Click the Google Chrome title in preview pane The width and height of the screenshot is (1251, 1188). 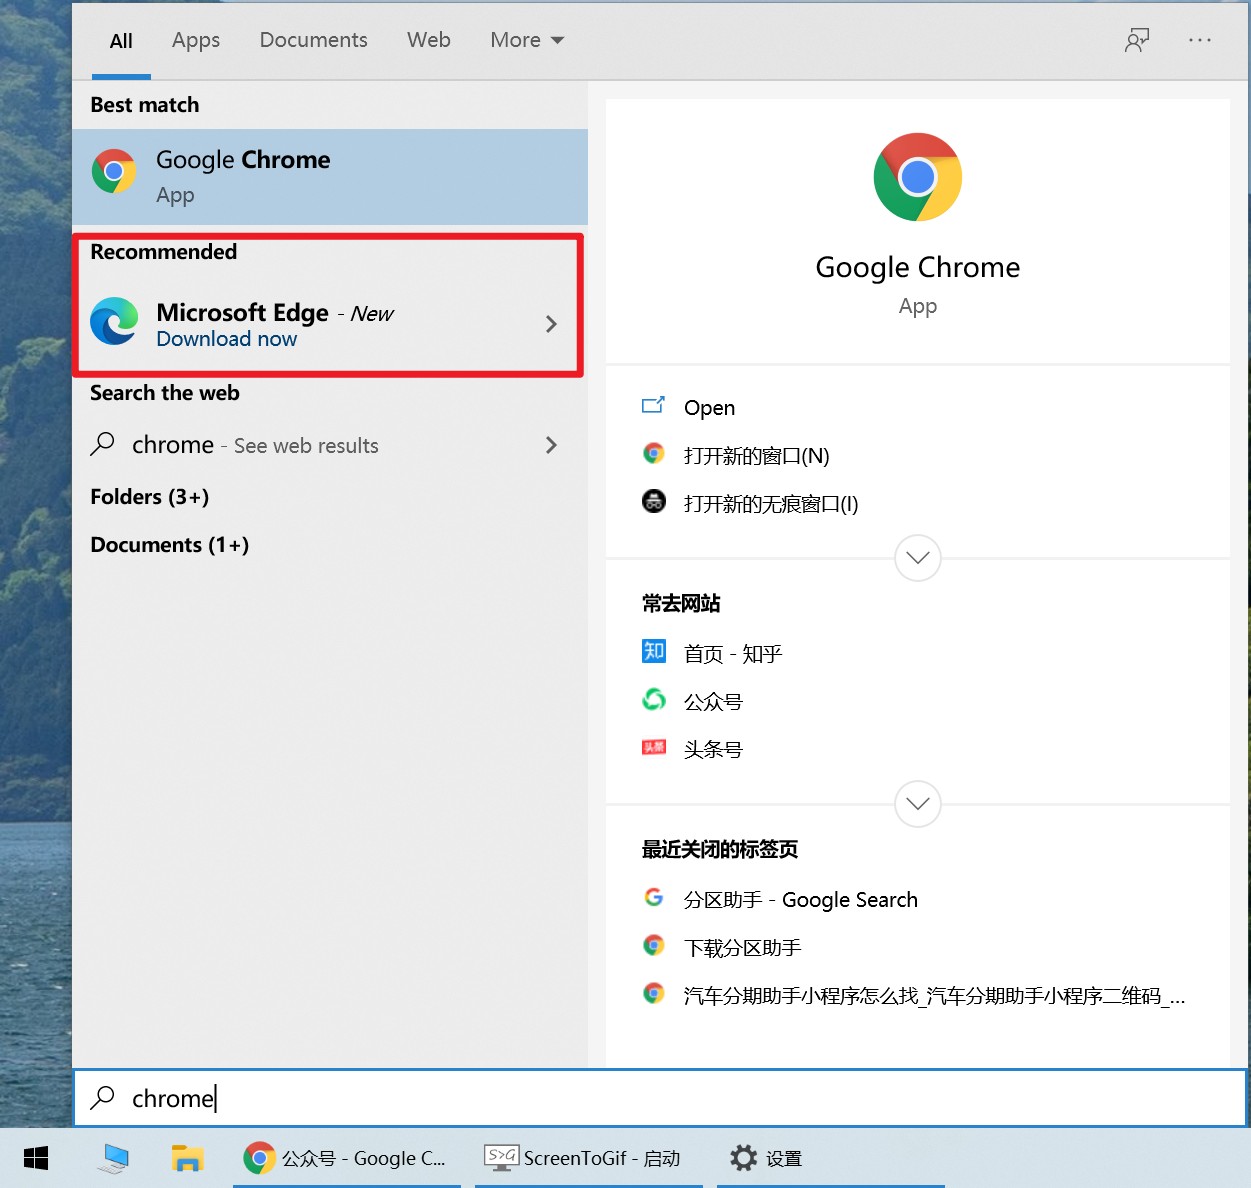[918, 268]
